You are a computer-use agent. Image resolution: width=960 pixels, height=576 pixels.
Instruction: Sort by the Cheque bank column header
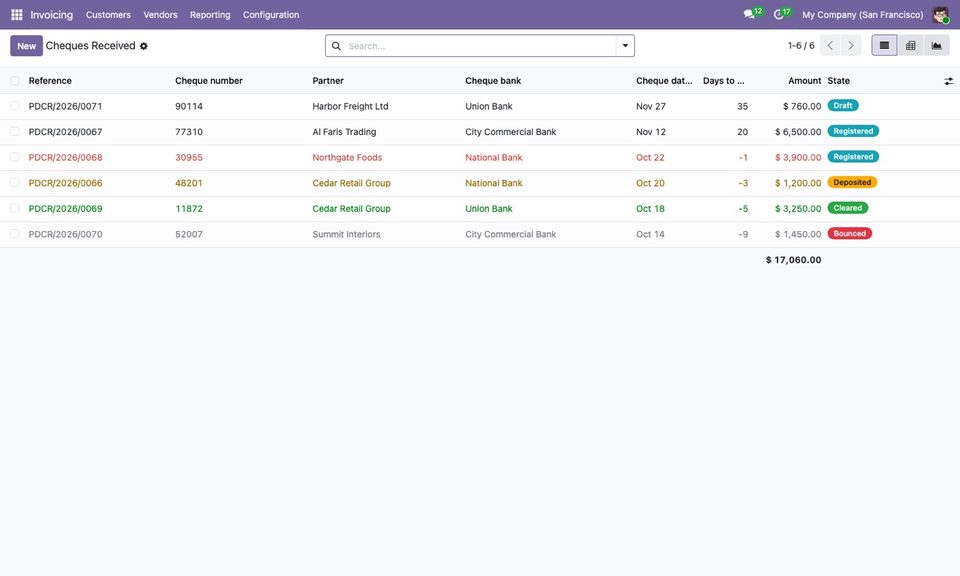[493, 81]
